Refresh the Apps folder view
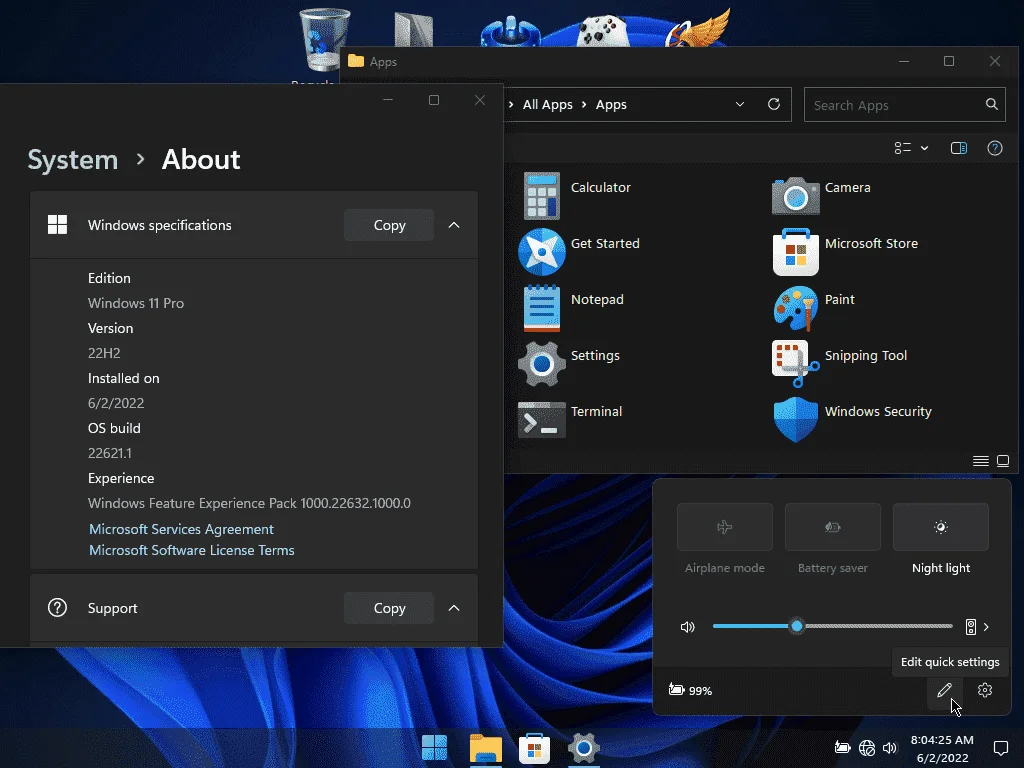The height and width of the screenshot is (768, 1024). (774, 104)
